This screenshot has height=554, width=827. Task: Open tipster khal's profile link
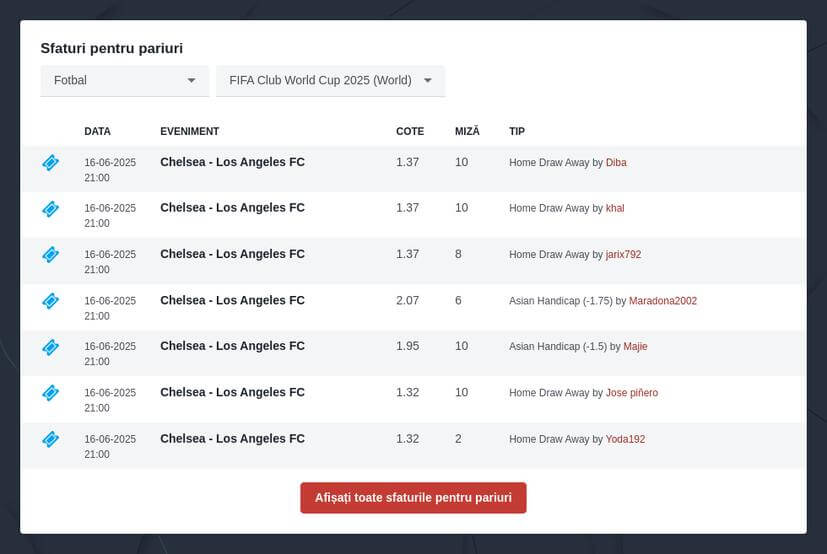click(x=615, y=208)
